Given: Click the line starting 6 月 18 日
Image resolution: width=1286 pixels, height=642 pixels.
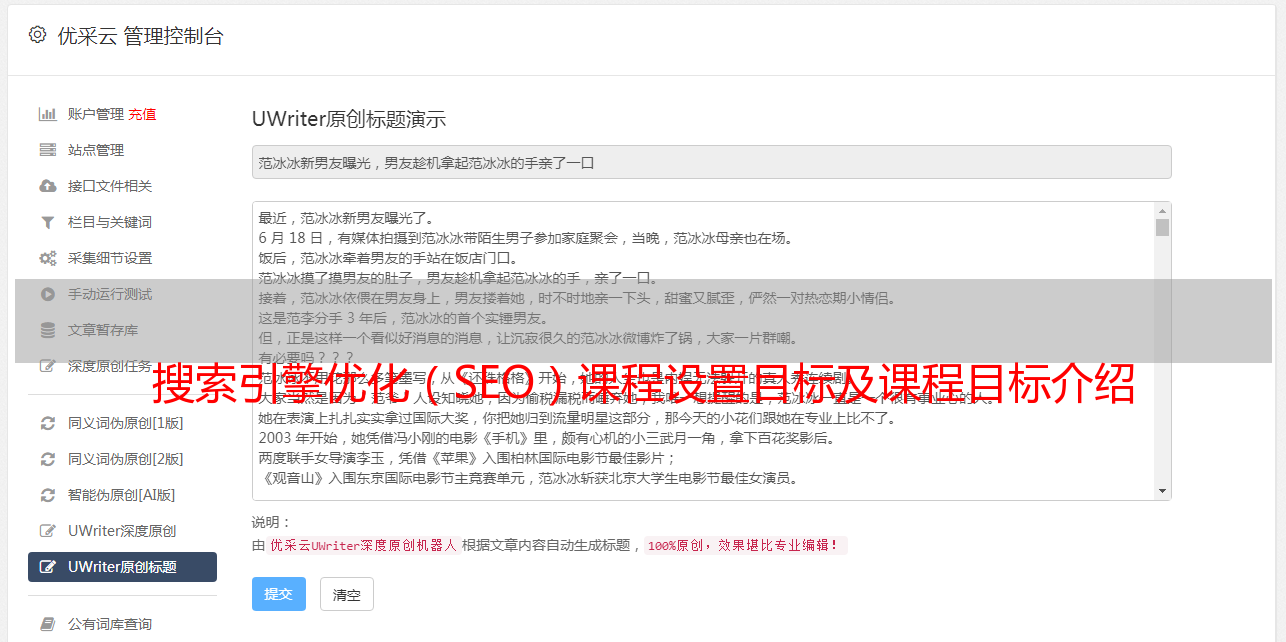Looking at the screenshot, I should point(525,238).
